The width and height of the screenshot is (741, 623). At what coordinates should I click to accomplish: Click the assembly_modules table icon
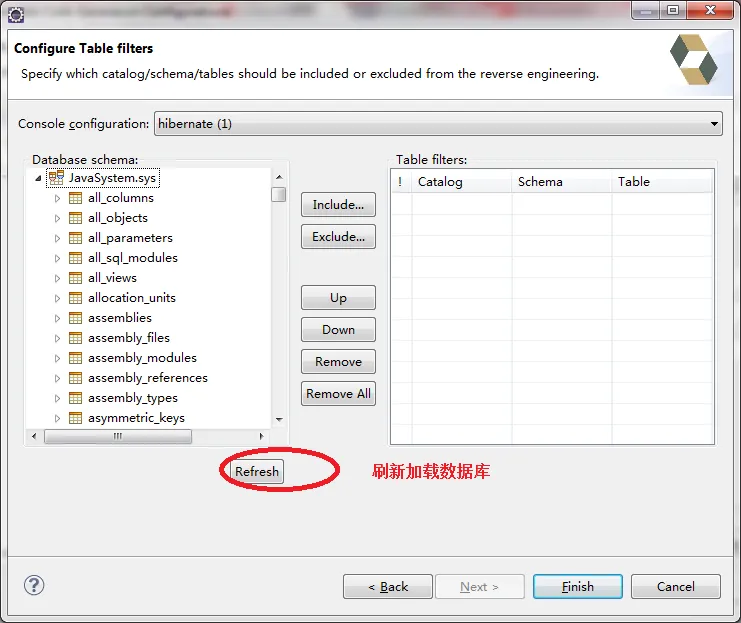(x=75, y=358)
